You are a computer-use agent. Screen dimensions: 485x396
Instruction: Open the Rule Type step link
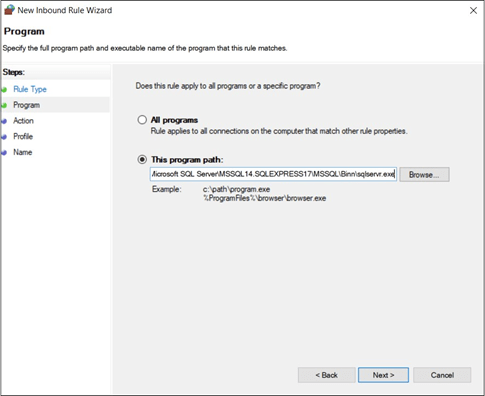[x=30, y=89]
